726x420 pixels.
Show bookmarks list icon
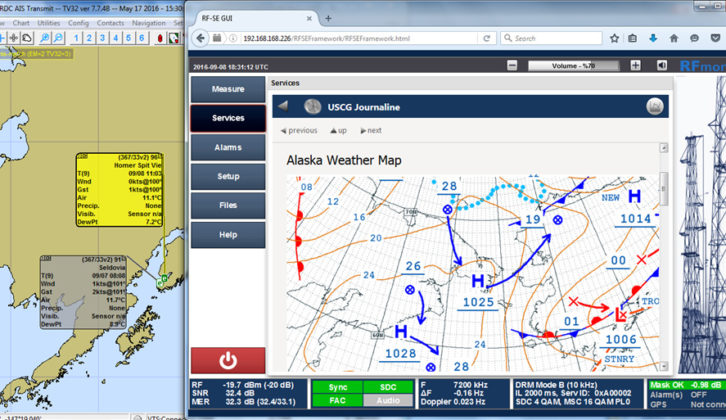[x=632, y=38]
